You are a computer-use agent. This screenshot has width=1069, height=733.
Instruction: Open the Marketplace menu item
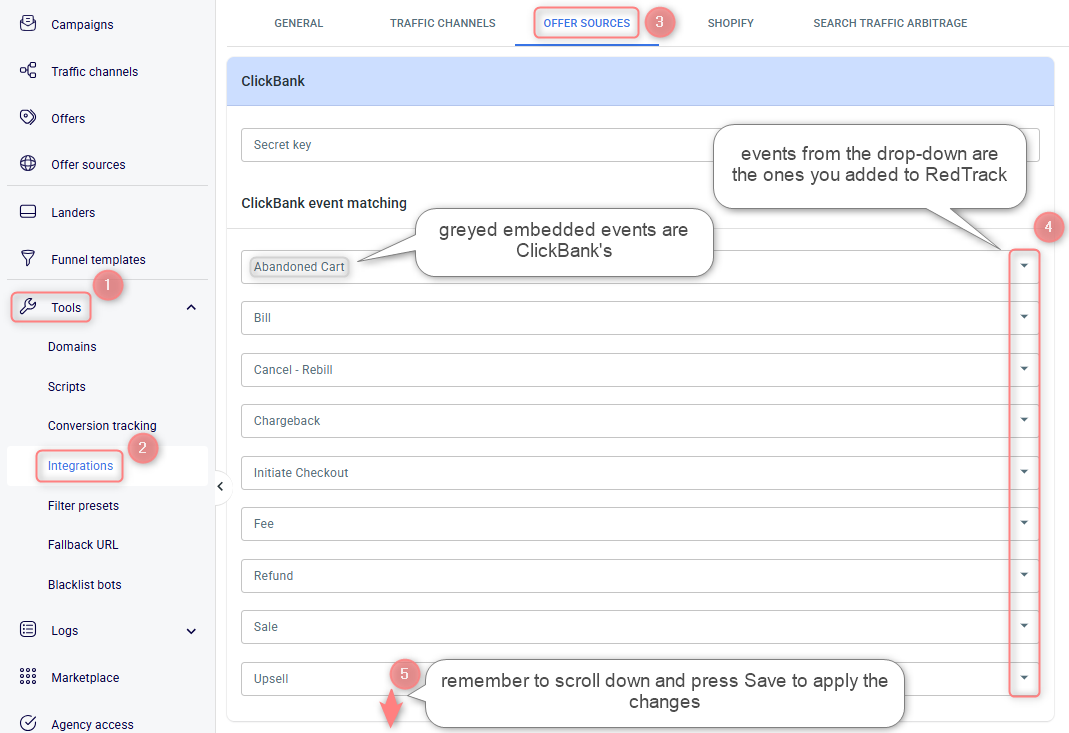(x=85, y=678)
